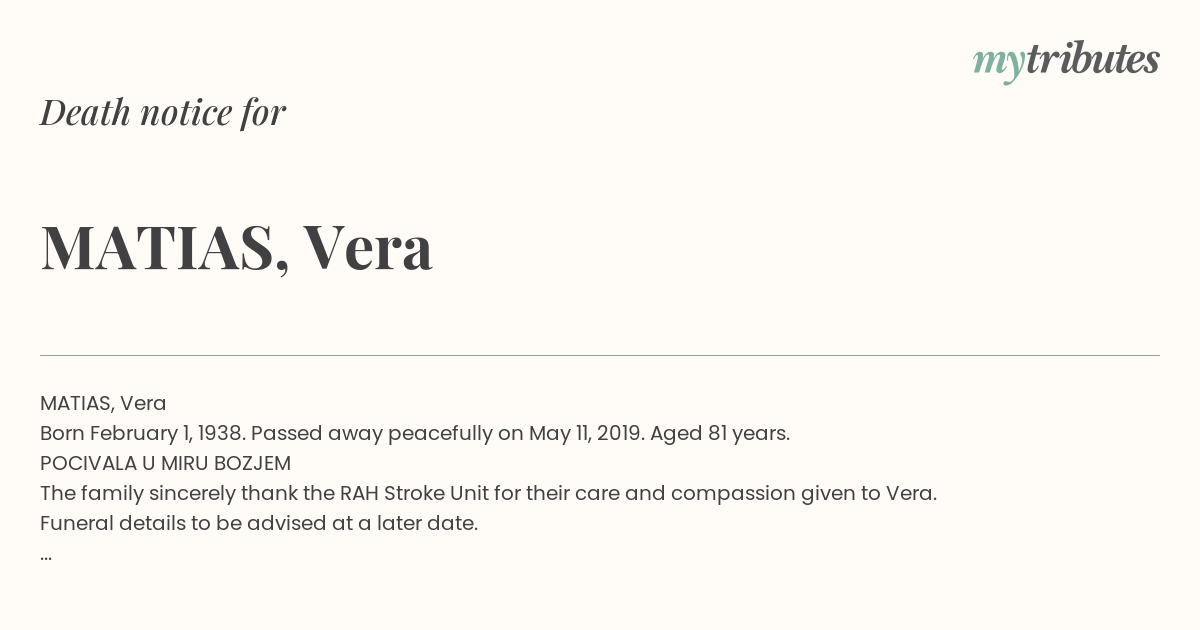This screenshot has height=630, width=1200.
Task: Click the mytributes logo
Action: (x=1066, y=62)
